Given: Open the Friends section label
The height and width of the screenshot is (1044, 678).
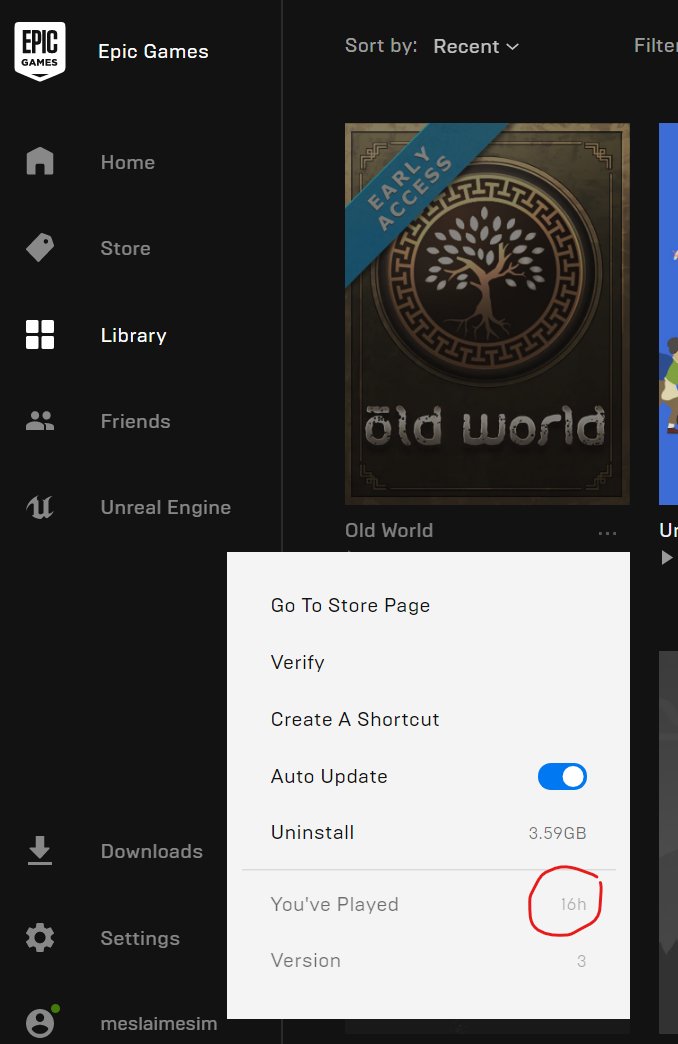Looking at the screenshot, I should [x=135, y=421].
